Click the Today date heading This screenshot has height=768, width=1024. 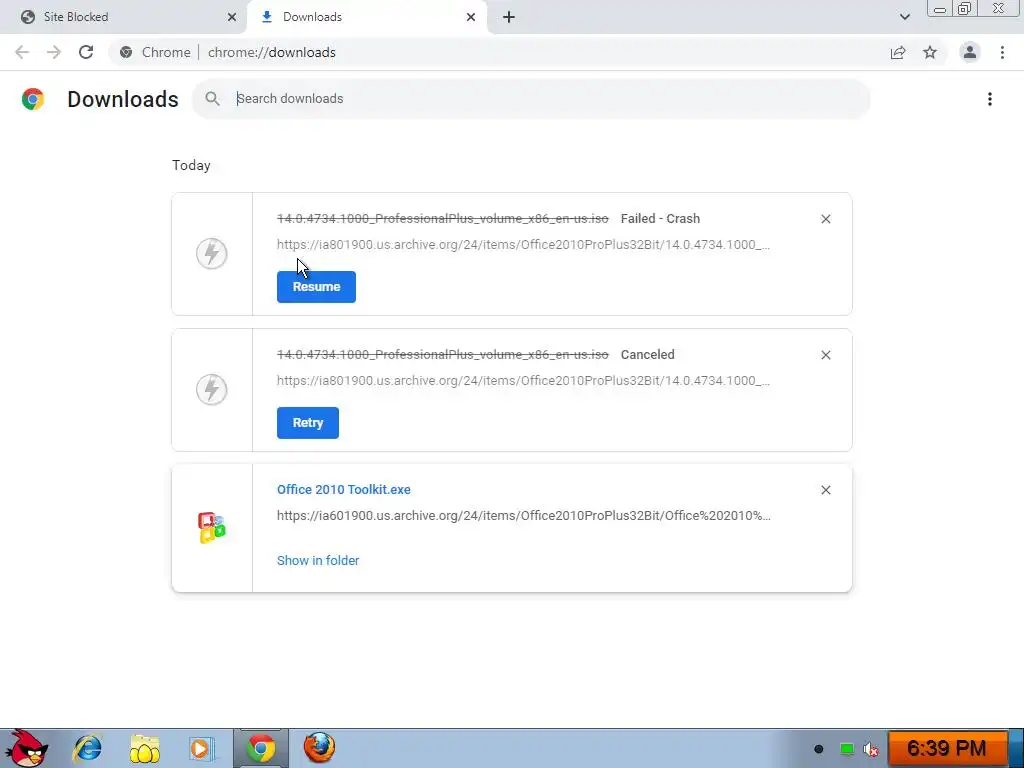pyautogui.click(x=191, y=165)
